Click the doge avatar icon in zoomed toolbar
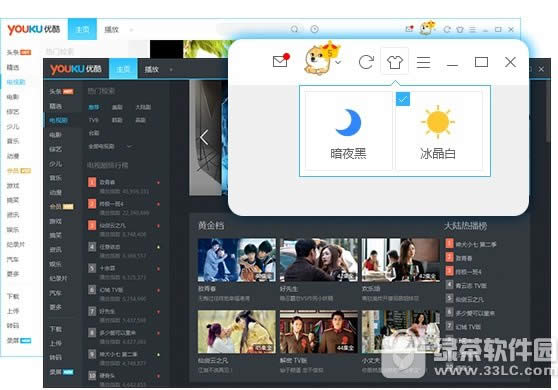This screenshot has height=390, width=558. tap(320, 59)
